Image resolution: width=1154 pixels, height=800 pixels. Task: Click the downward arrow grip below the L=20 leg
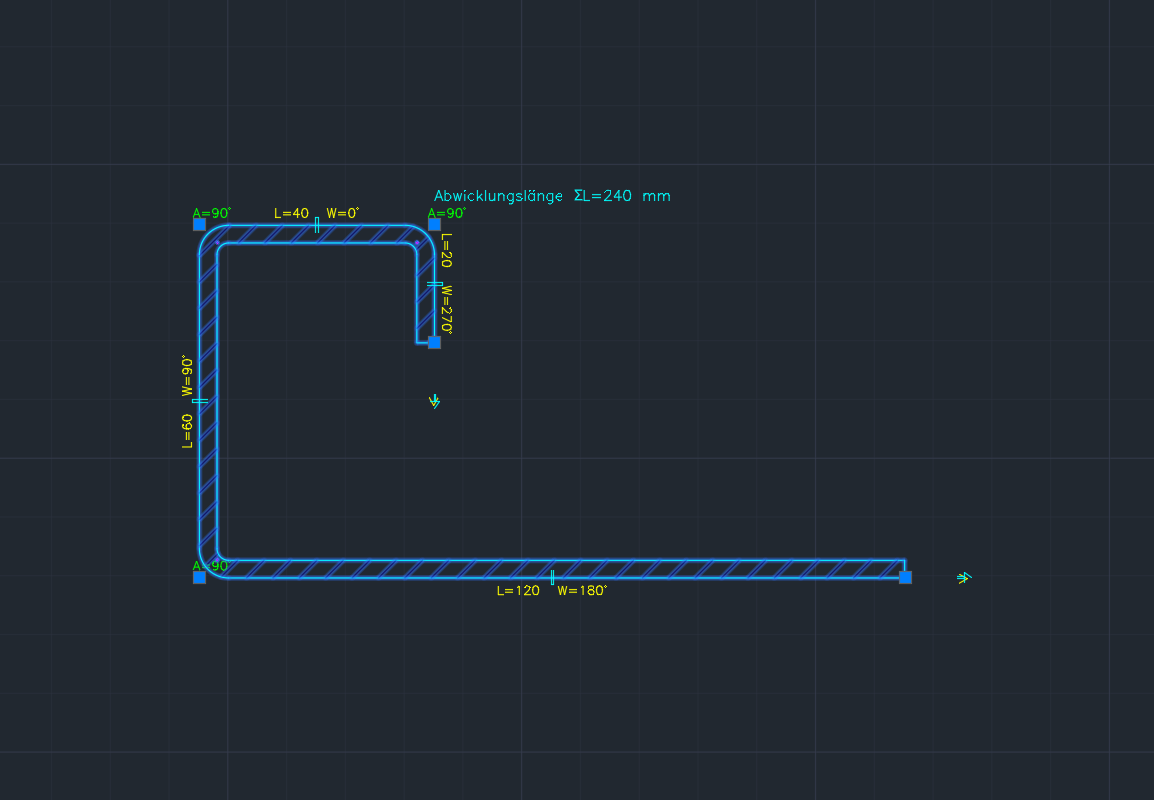(x=435, y=401)
